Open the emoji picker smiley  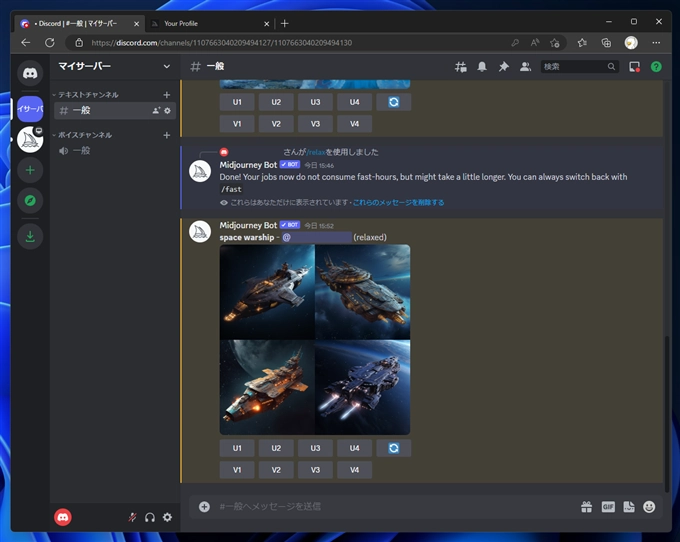pos(649,506)
